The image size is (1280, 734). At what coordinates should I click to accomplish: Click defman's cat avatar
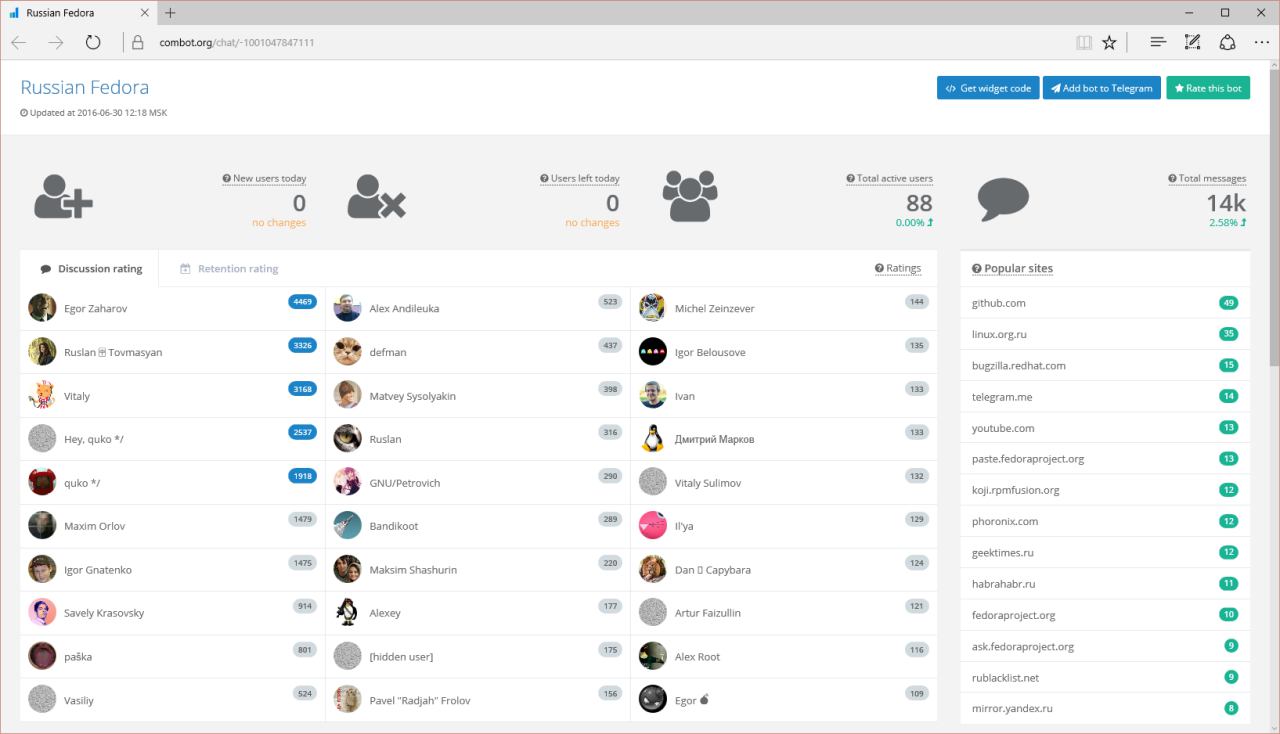347,352
